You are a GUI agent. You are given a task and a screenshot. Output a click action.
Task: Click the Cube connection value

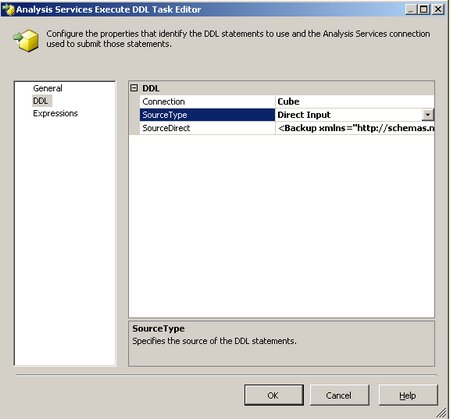289,102
